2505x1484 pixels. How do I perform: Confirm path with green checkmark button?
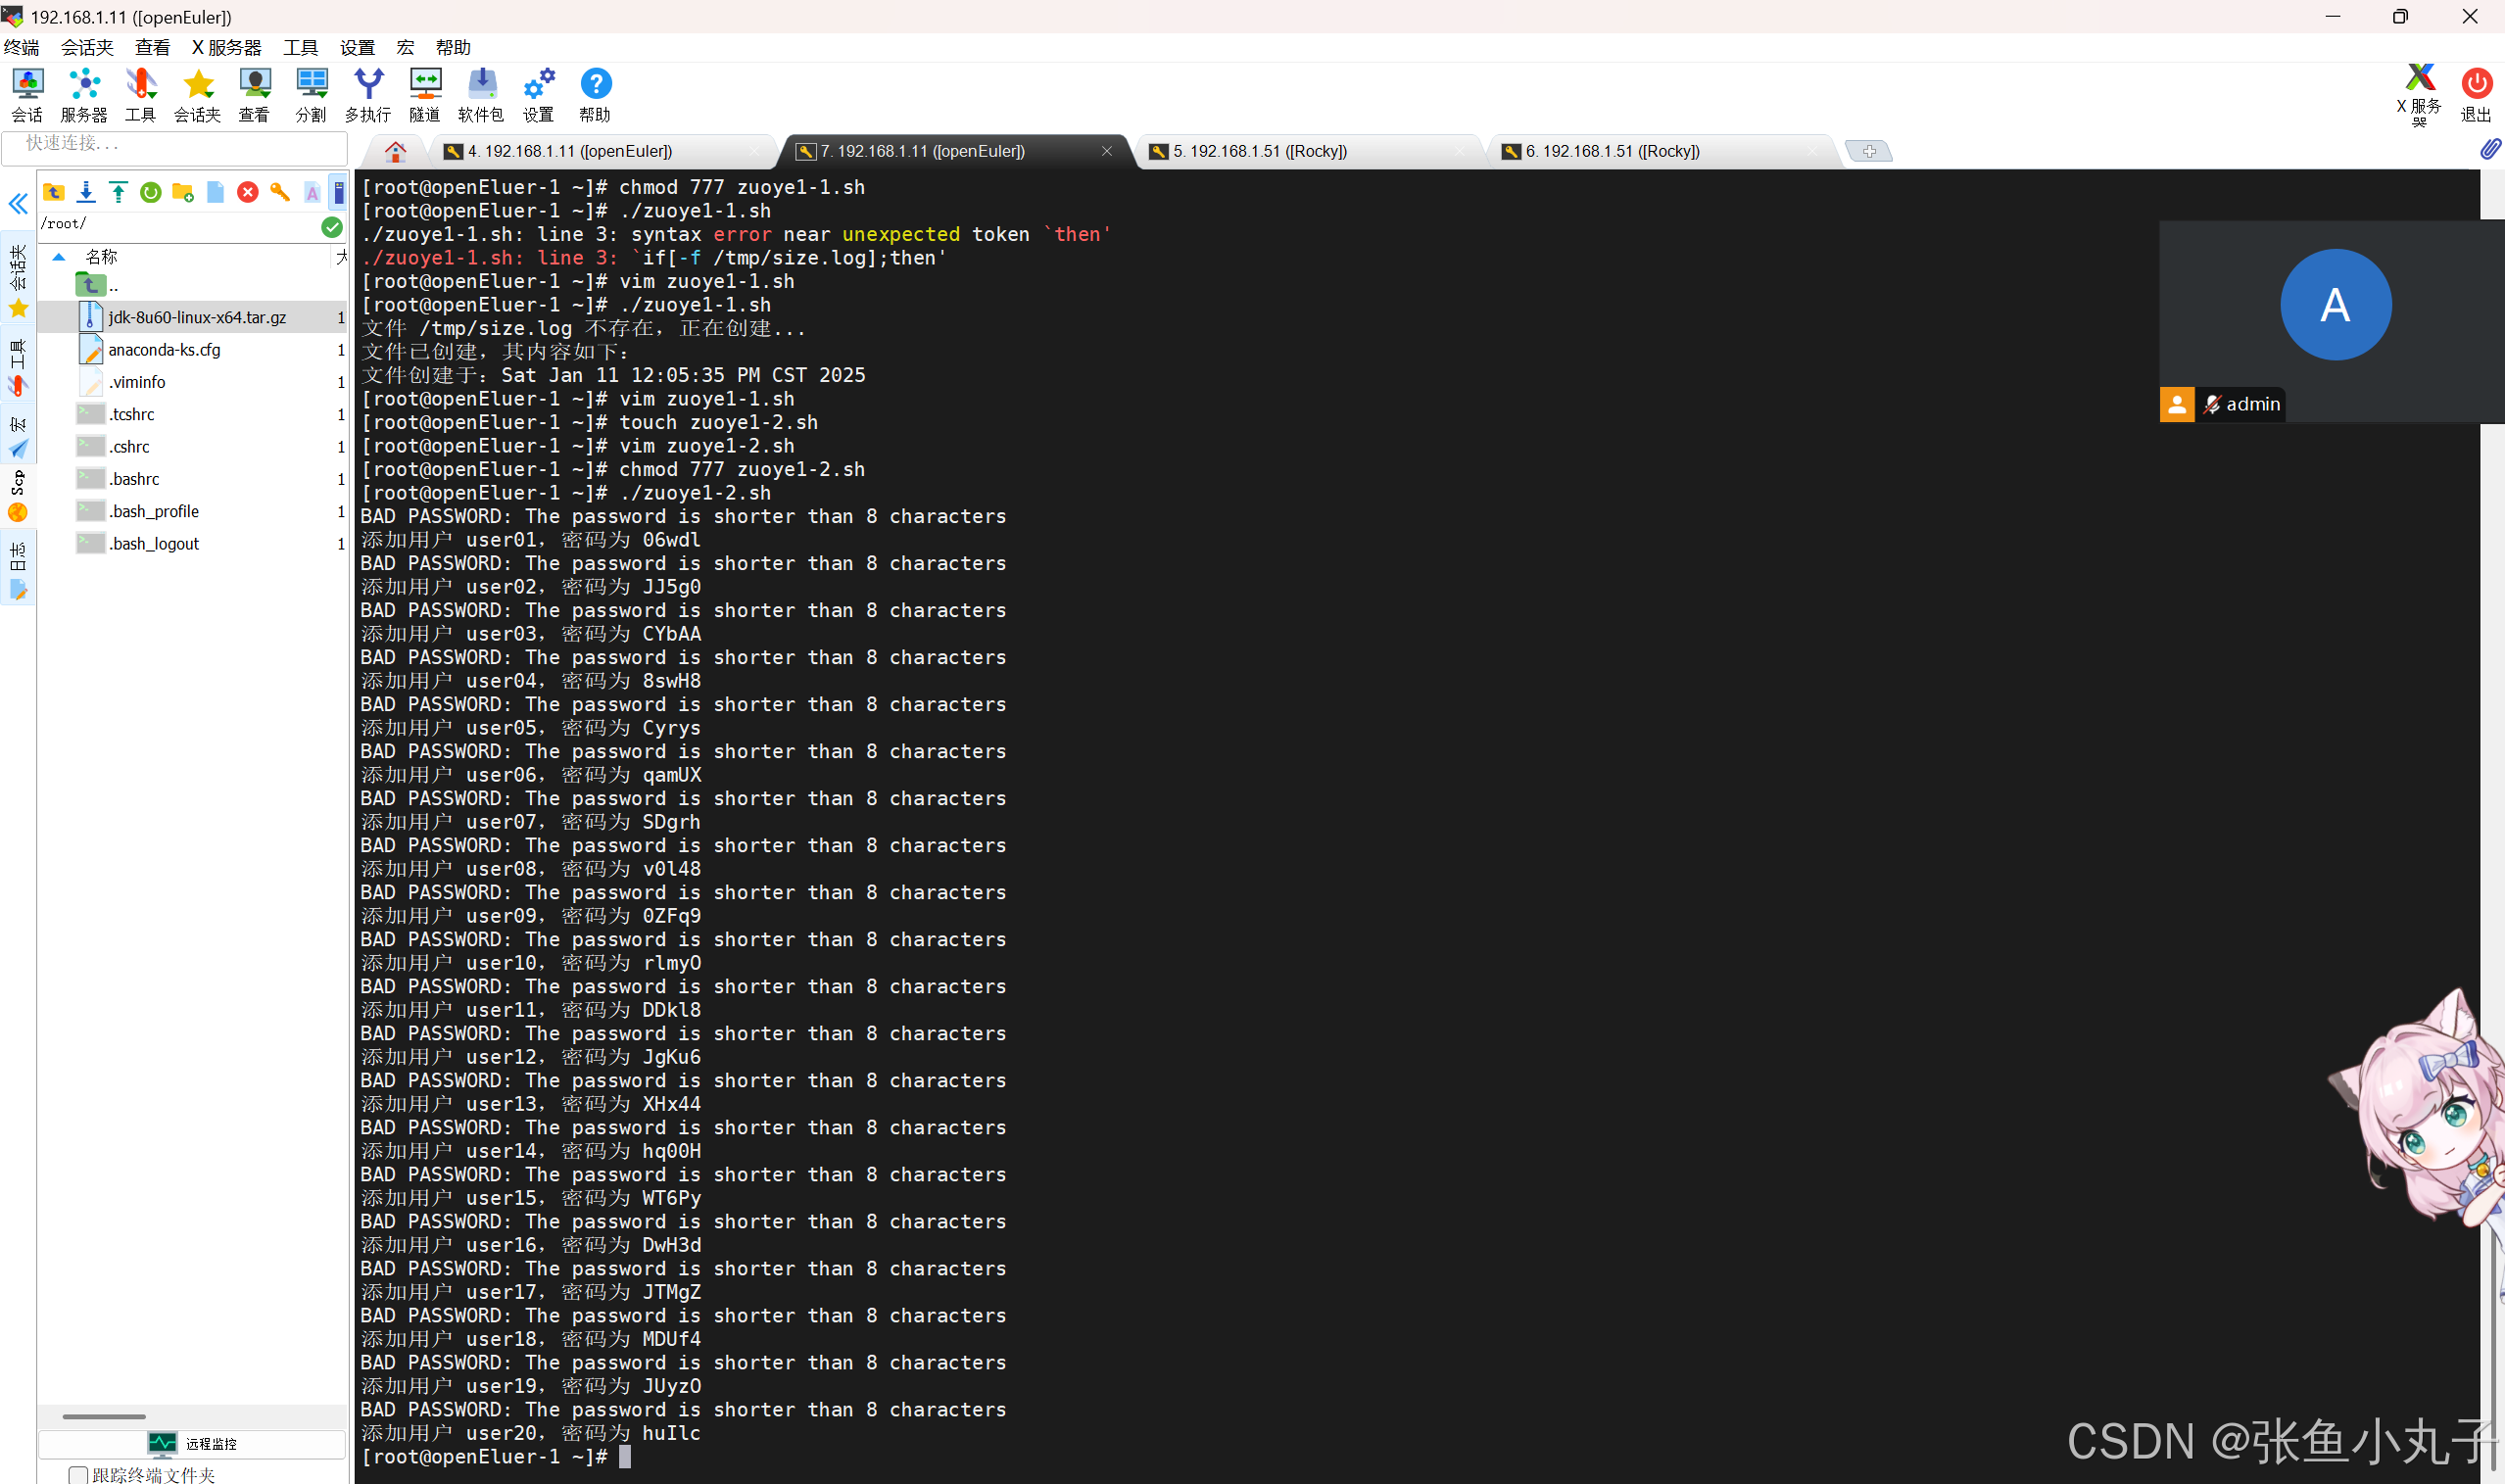(332, 226)
